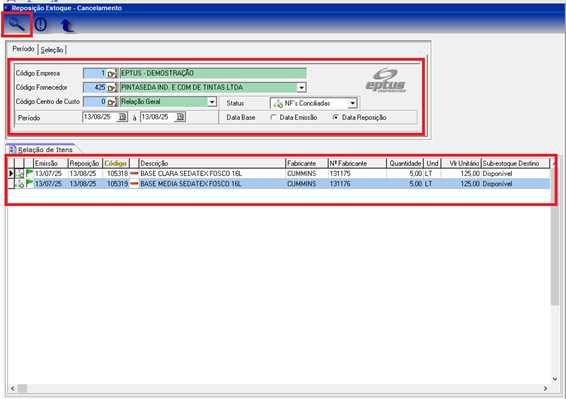Click status icon in the BASE MEDIA row
The width and height of the screenshot is (566, 399).
pos(19,184)
